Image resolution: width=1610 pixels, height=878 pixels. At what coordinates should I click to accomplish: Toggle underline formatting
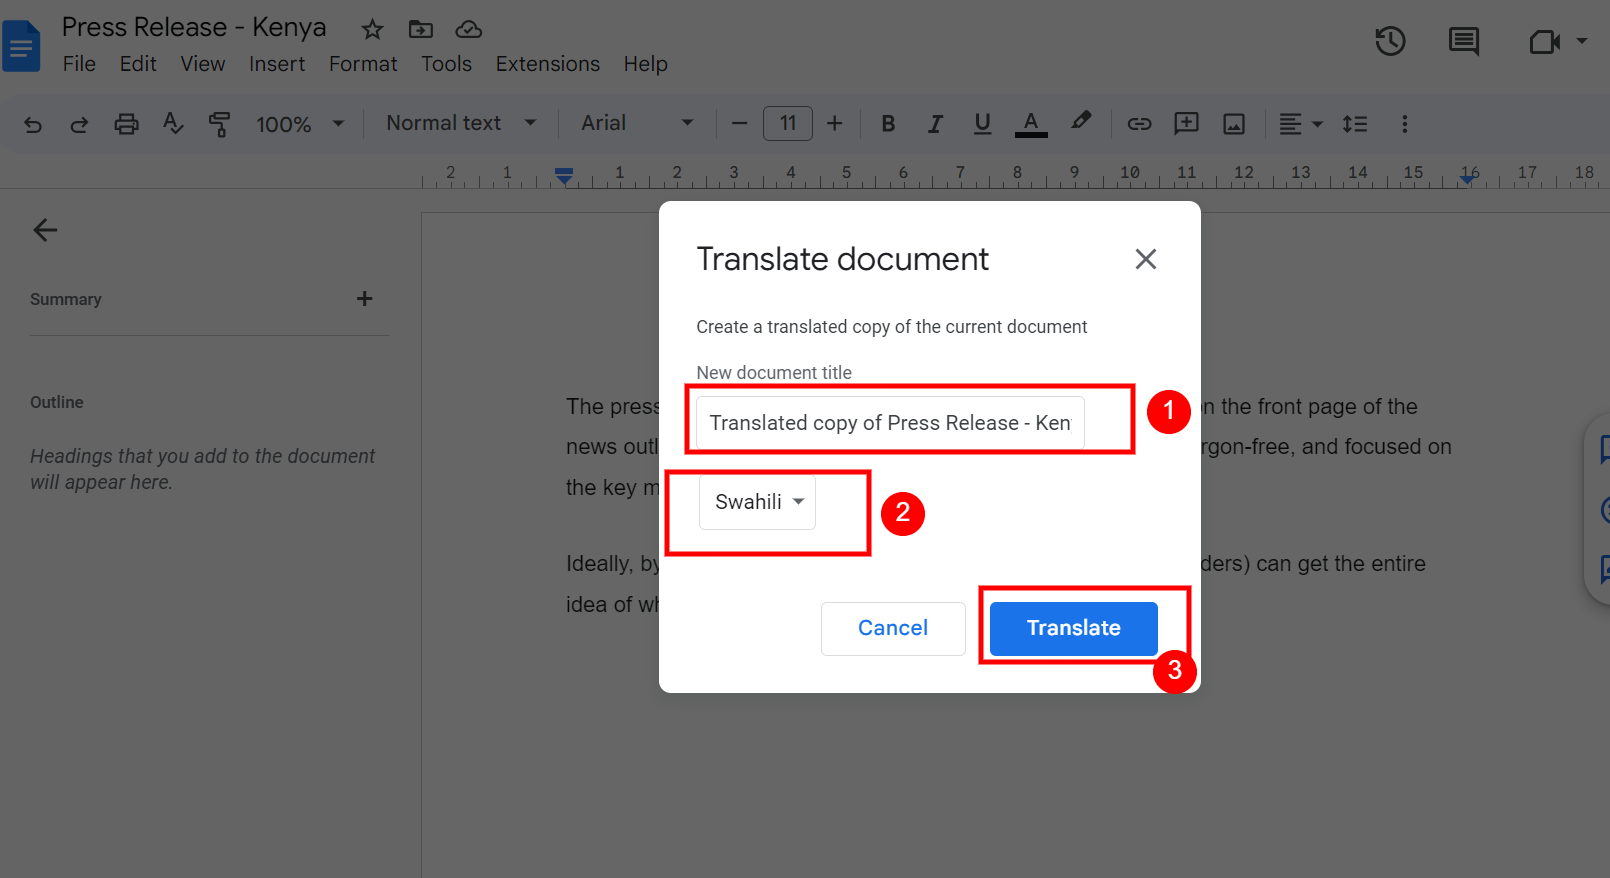coord(982,124)
